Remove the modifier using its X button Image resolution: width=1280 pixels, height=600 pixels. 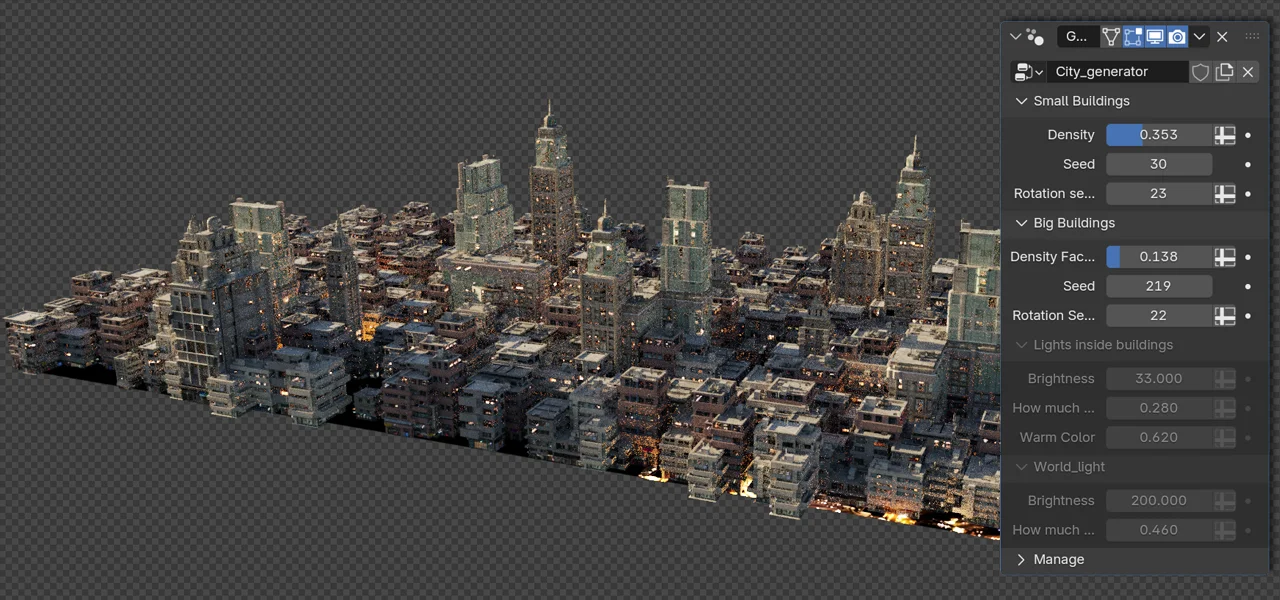[1222, 36]
